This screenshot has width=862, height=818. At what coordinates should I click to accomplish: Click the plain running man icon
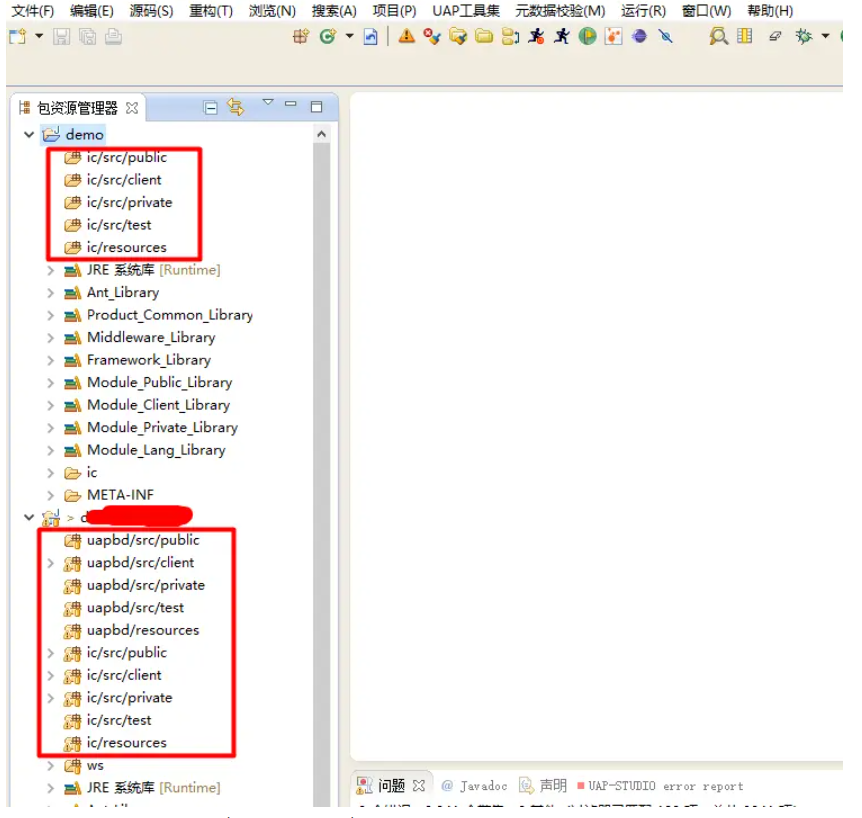[562, 37]
